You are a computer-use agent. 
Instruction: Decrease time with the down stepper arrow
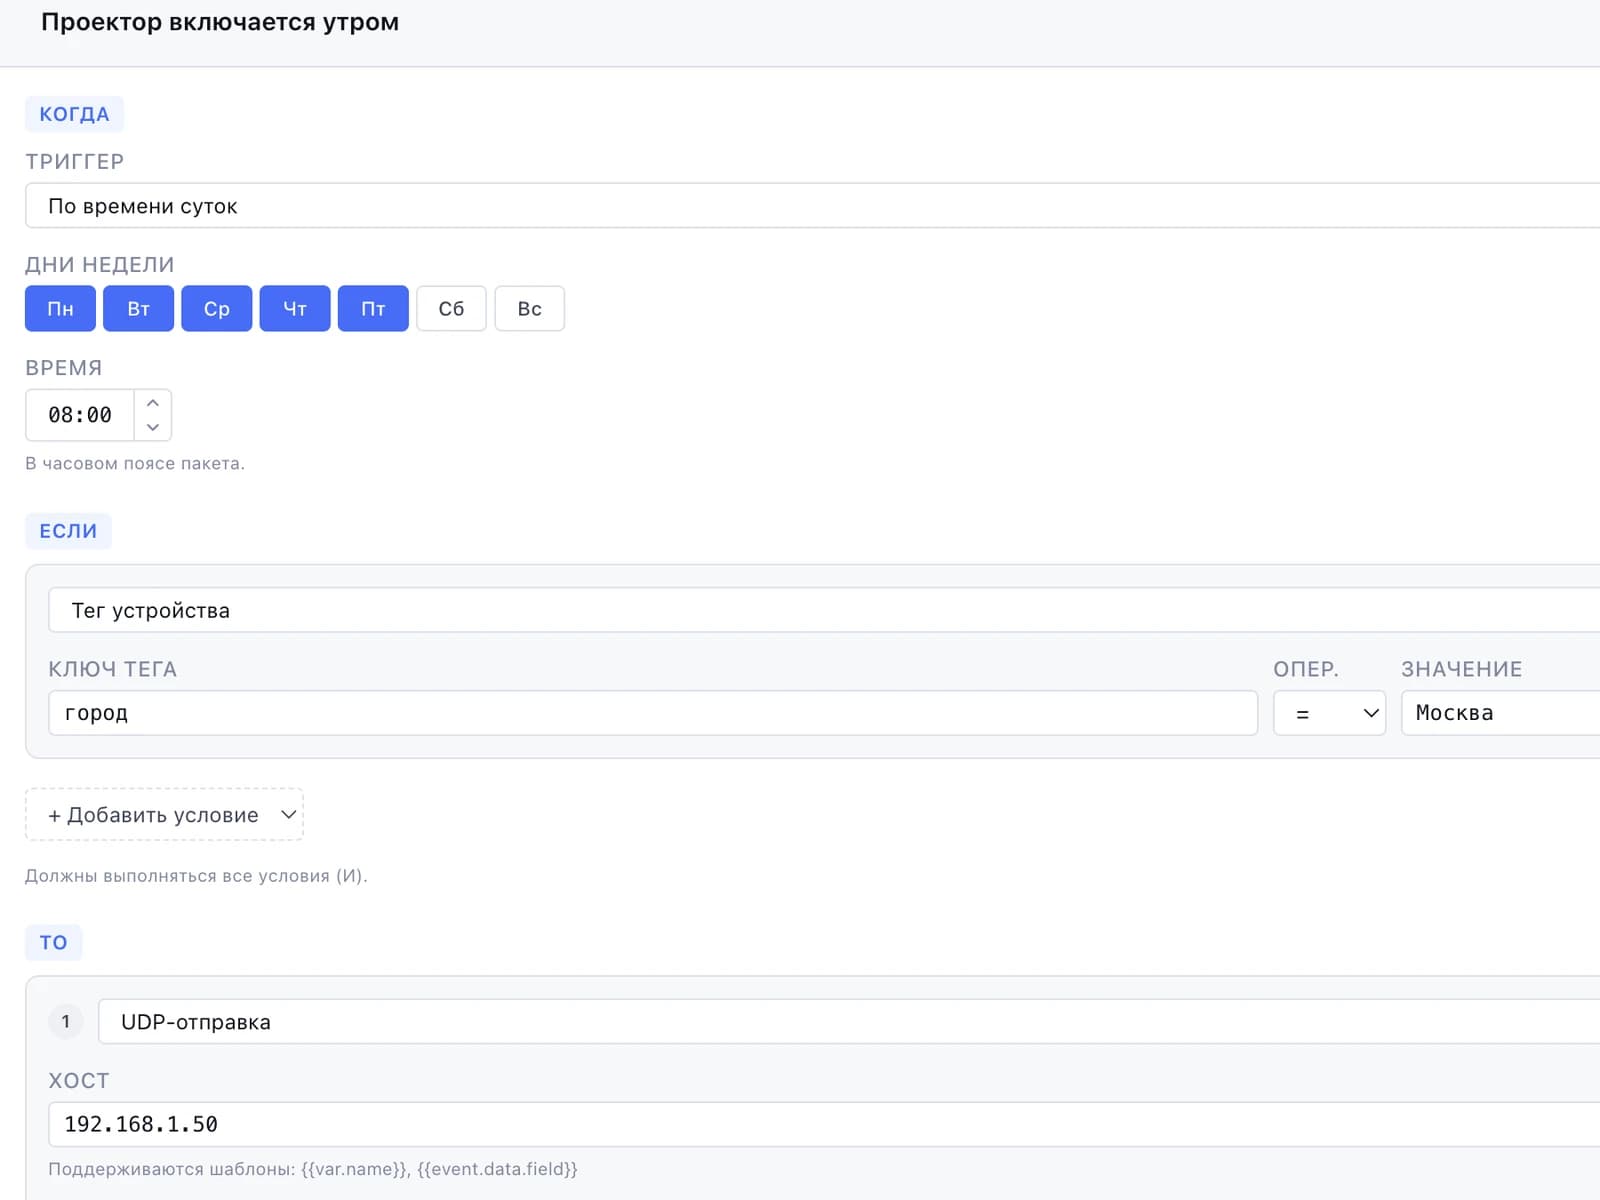pyautogui.click(x=153, y=427)
